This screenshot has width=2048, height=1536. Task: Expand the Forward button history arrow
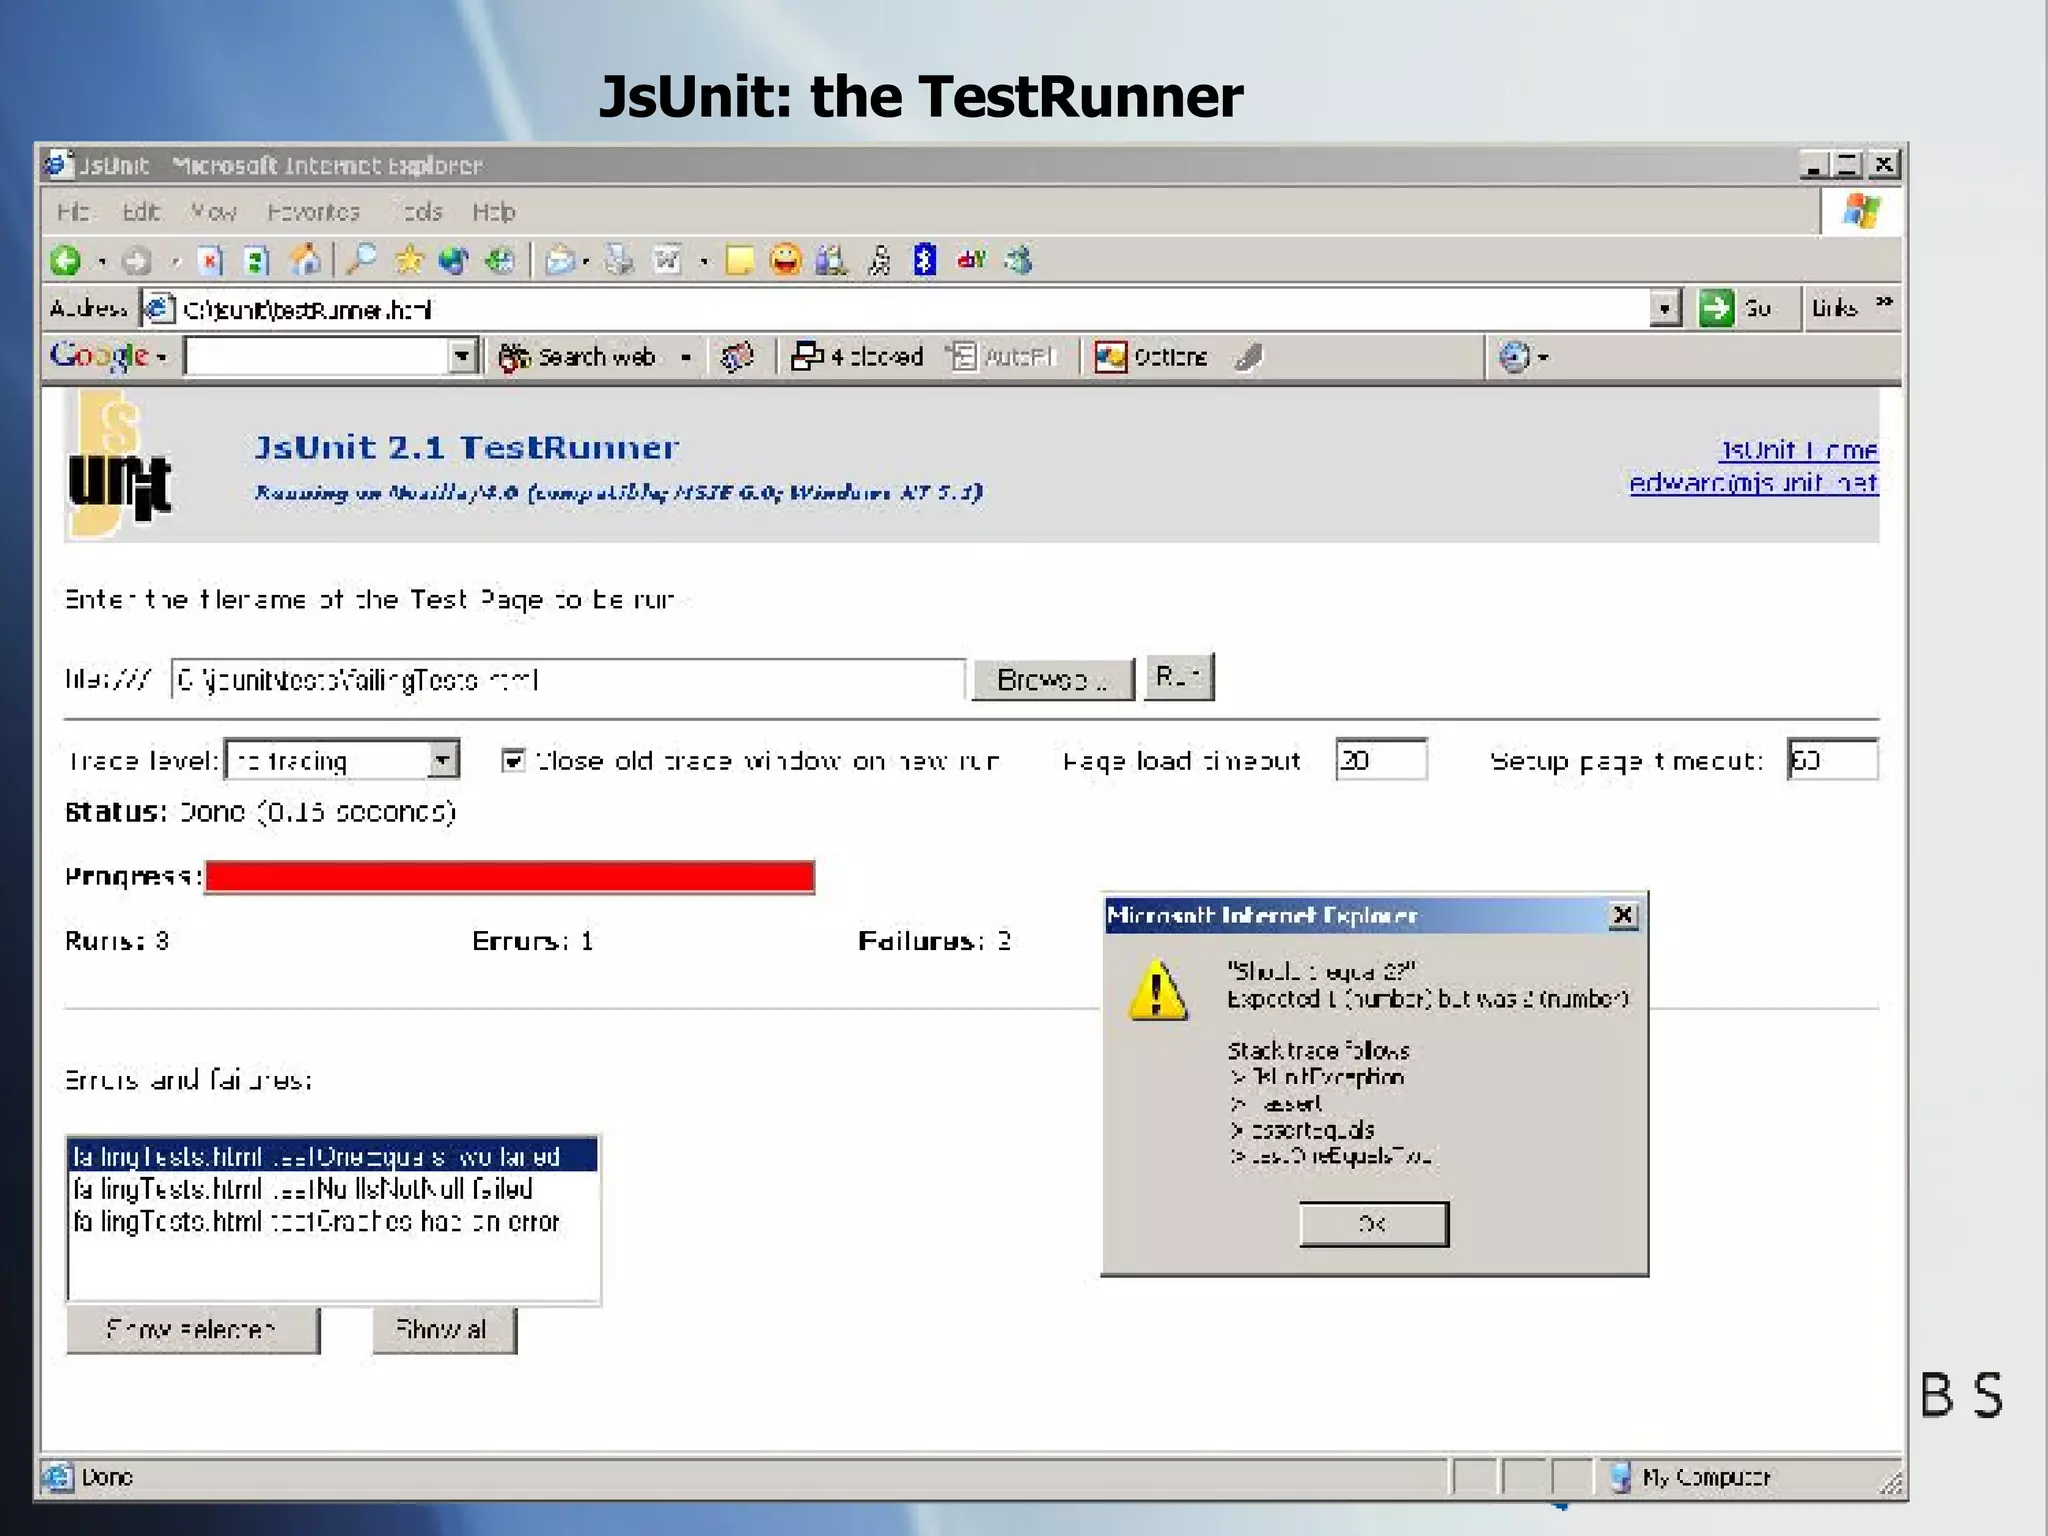(x=175, y=262)
